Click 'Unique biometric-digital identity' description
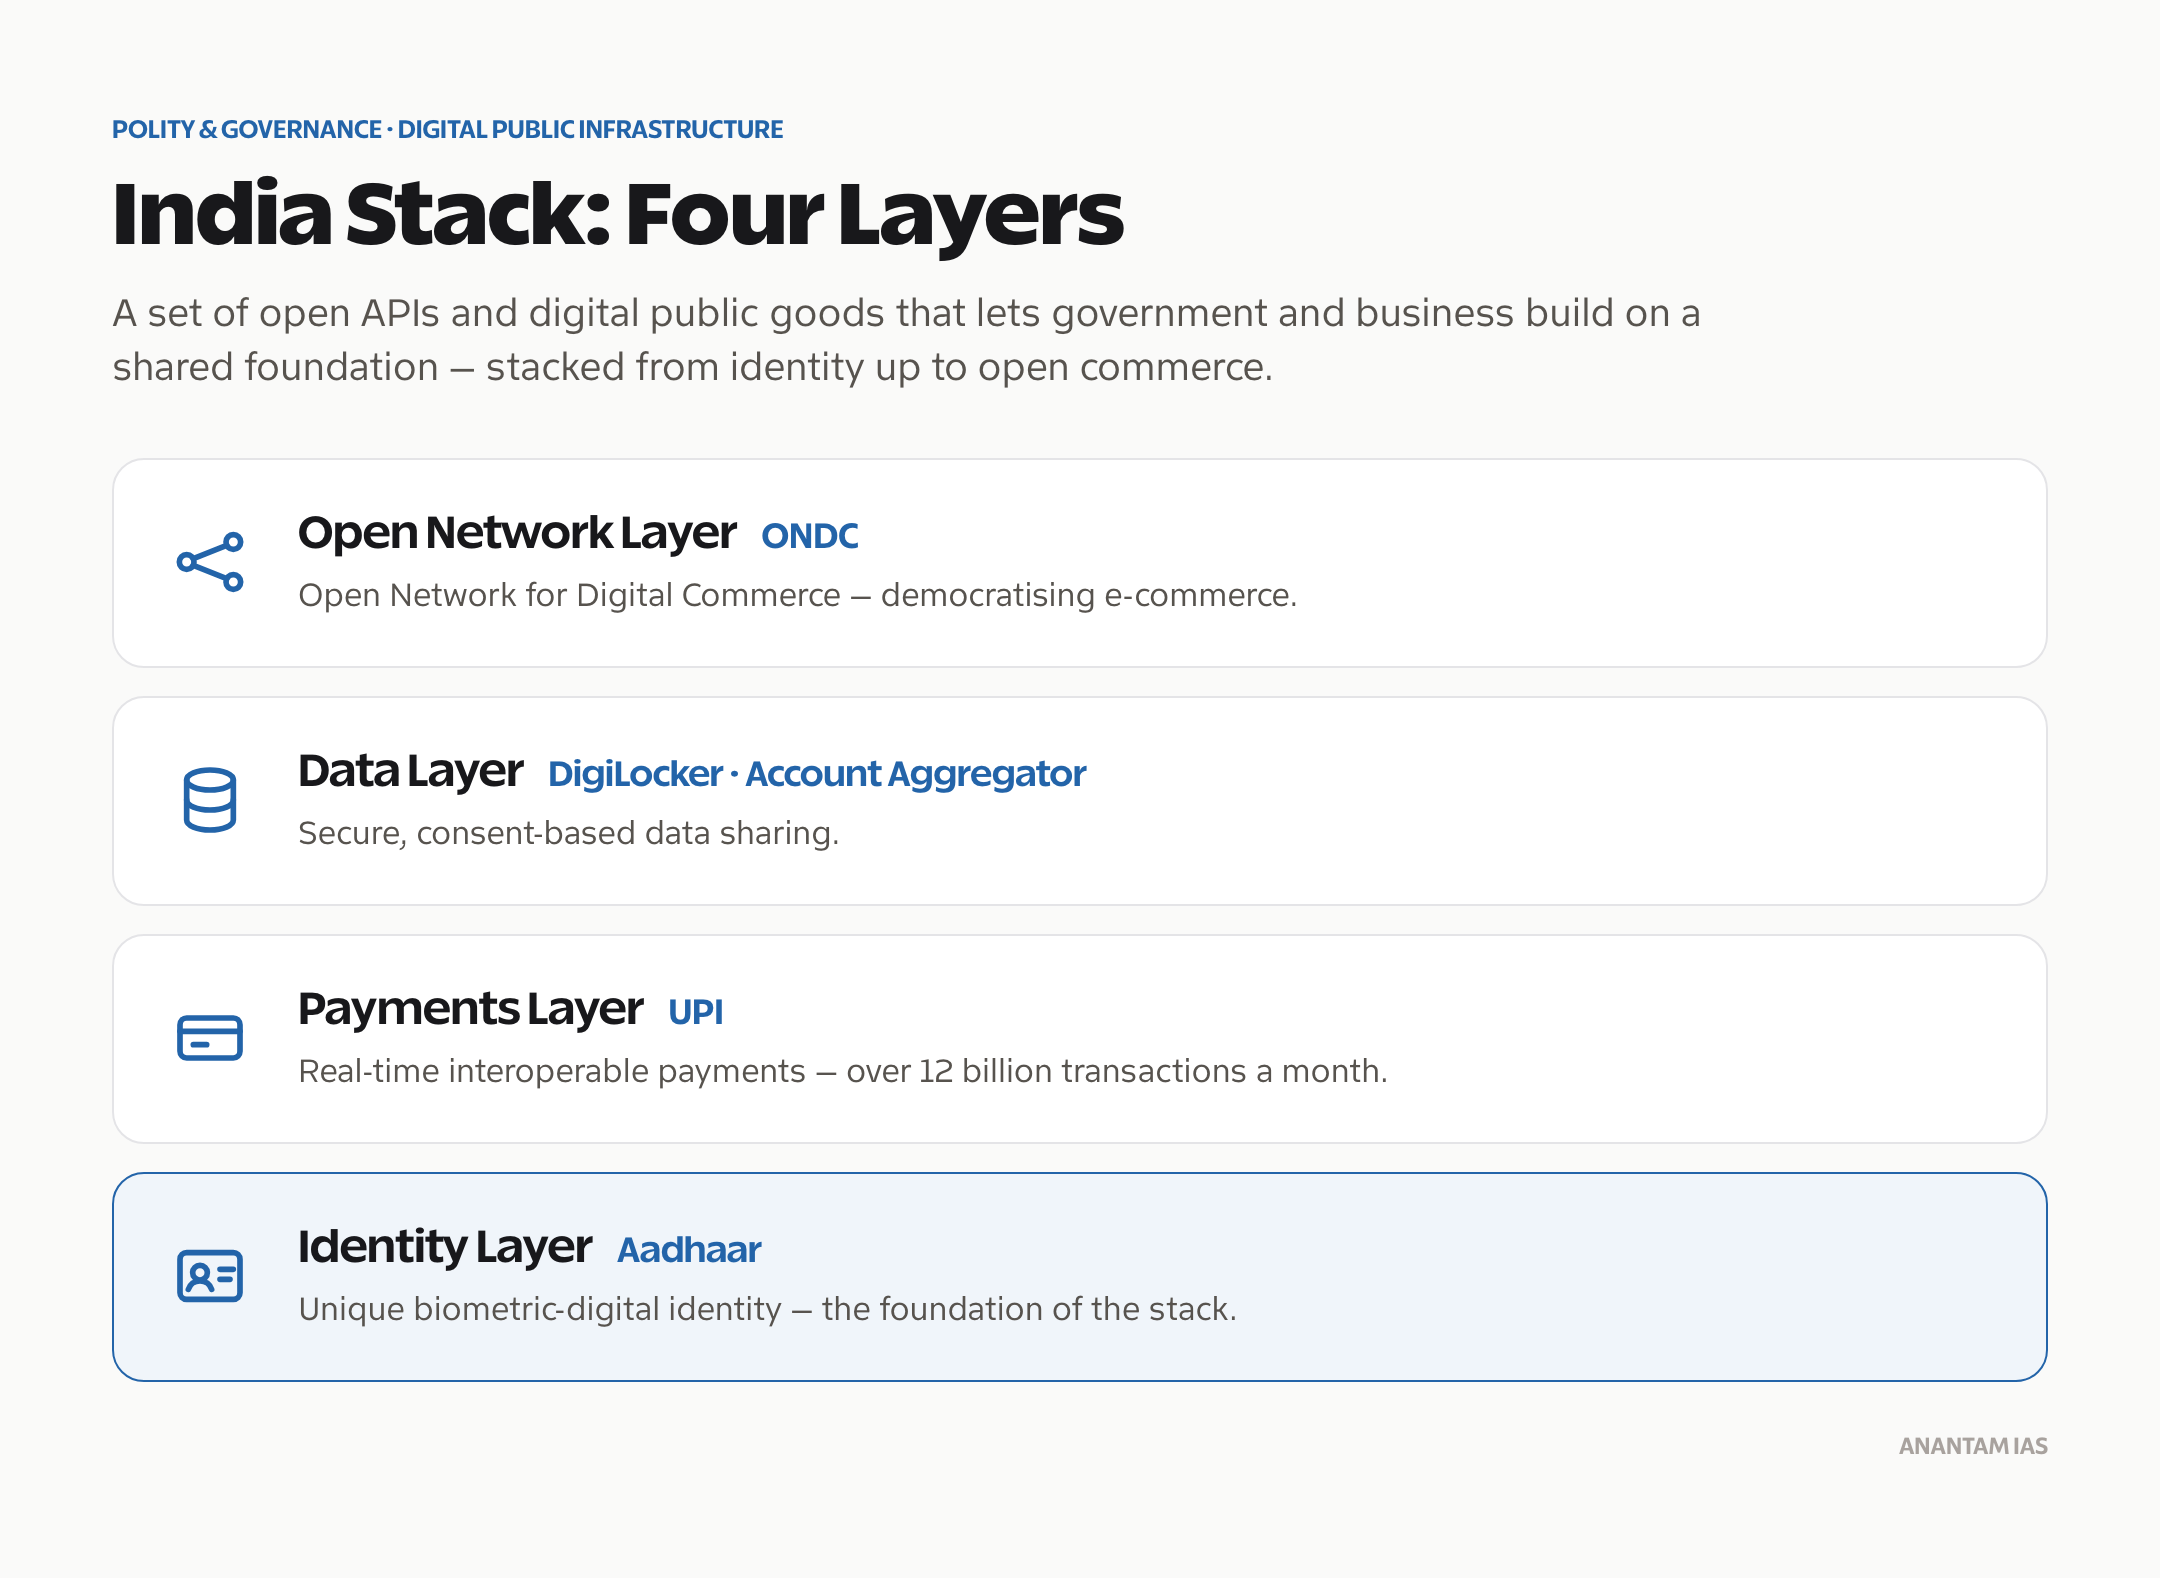This screenshot has height=1578, width=2160. pyautogui.click(x=768, y=1309)
